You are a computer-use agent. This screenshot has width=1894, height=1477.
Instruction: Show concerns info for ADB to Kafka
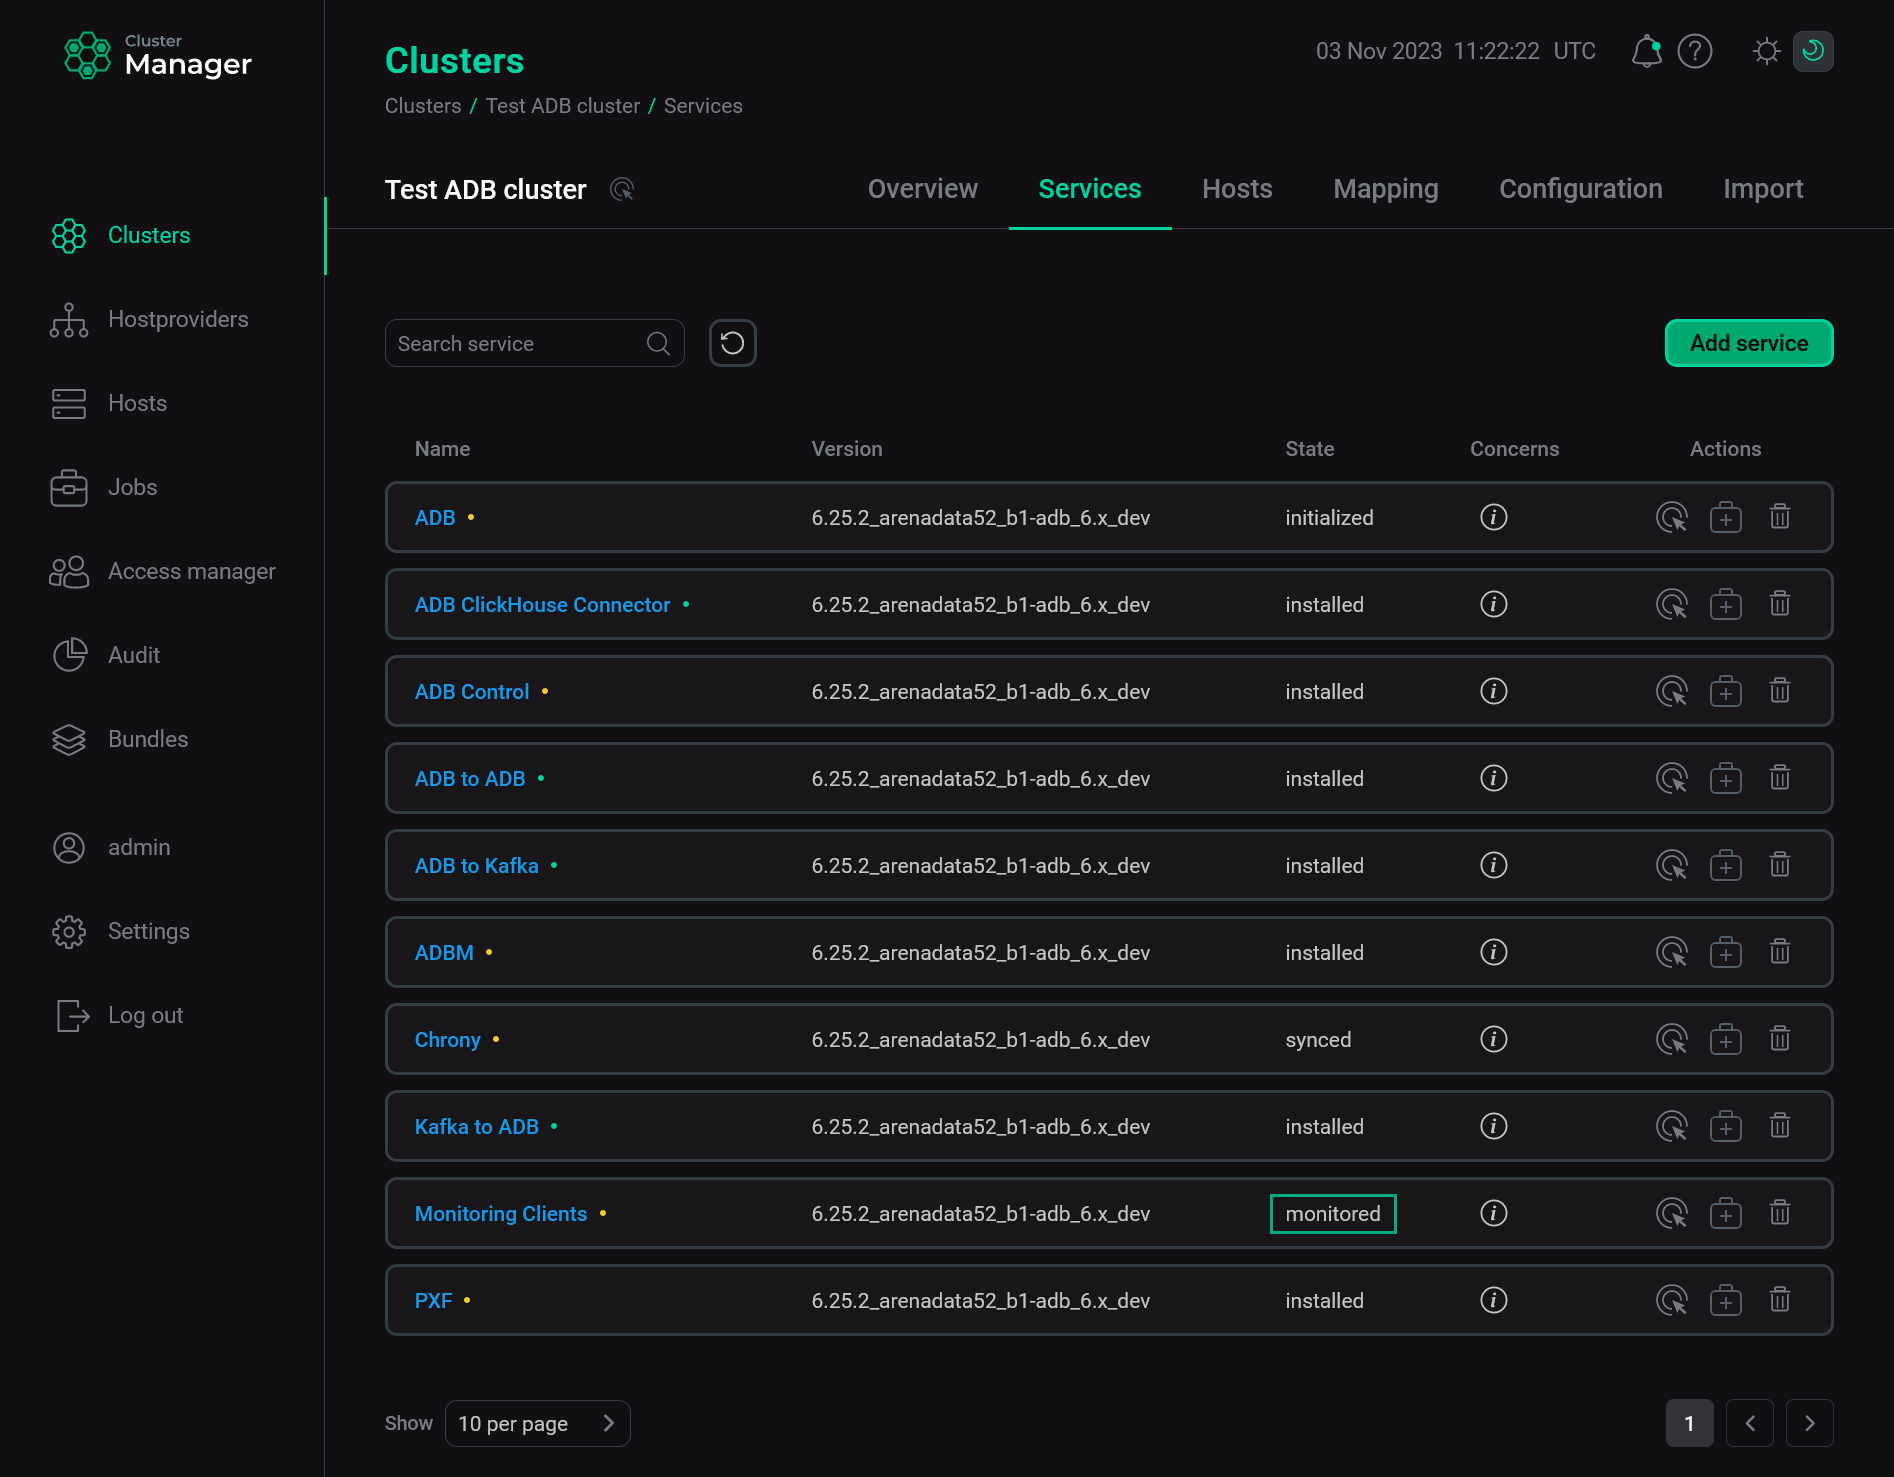coord(1493,865)
